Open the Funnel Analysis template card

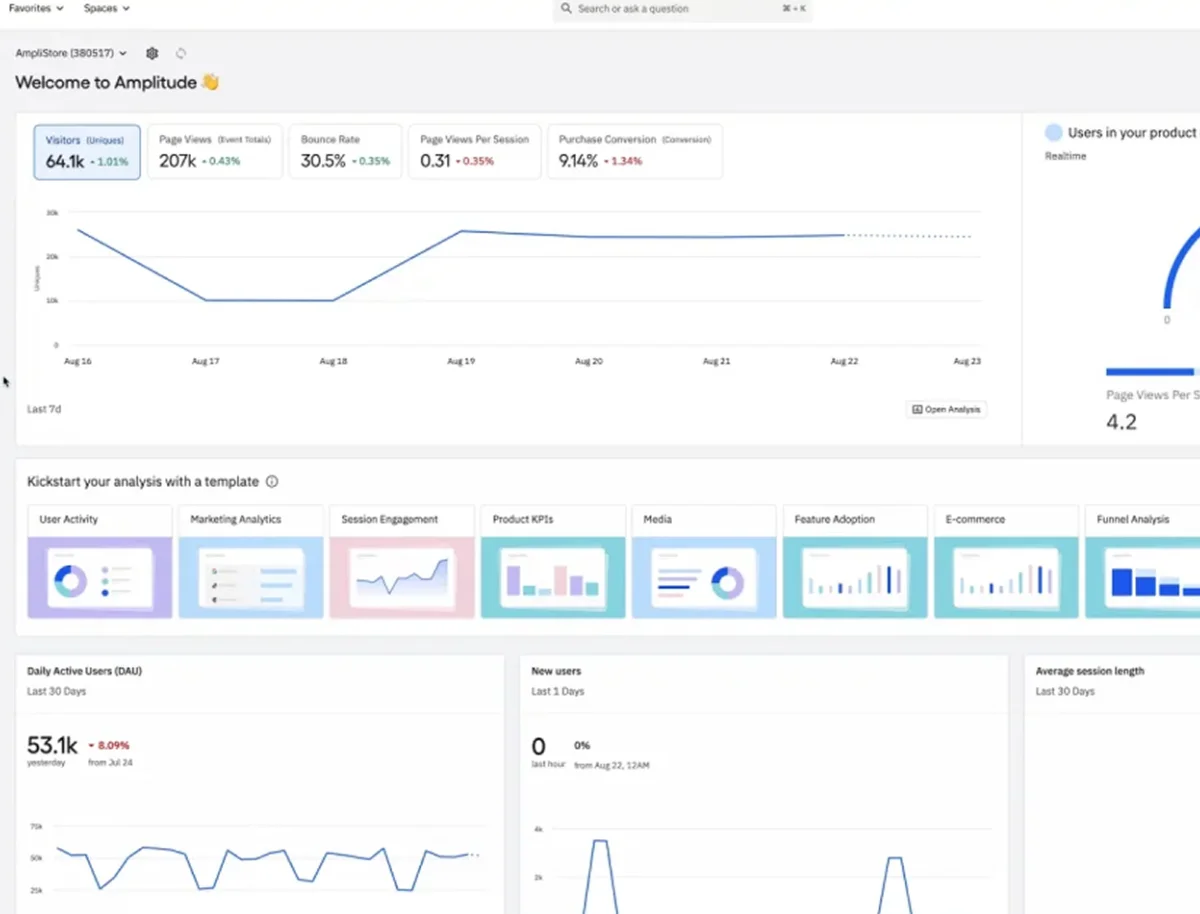[1142, 561]
